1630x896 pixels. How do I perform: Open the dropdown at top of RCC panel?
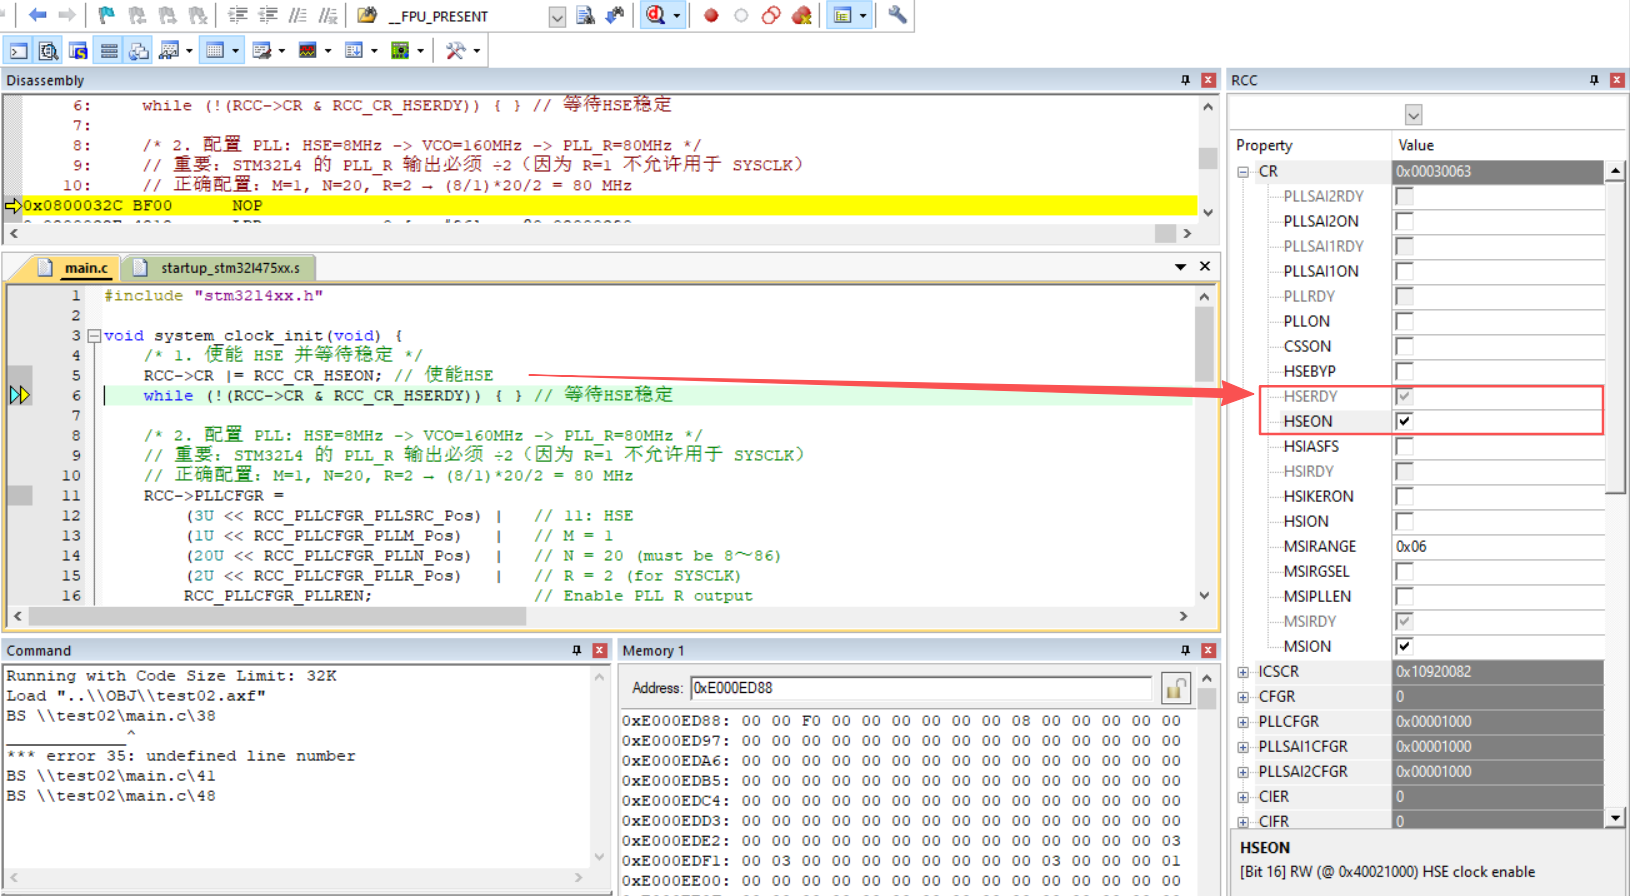pos(1413,115)
